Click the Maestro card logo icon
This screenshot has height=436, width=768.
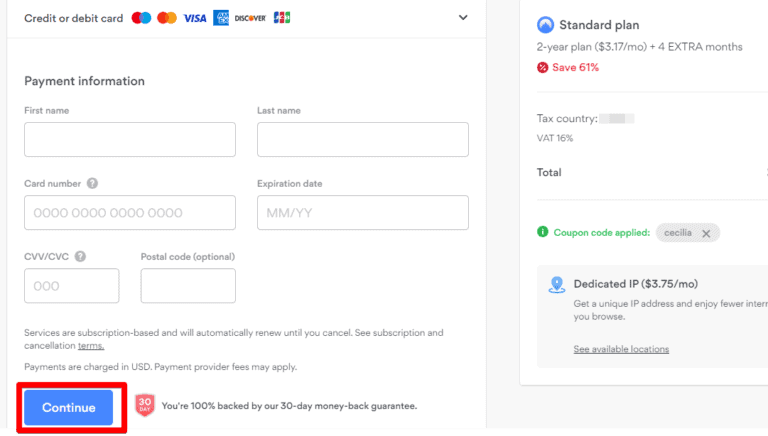(x=141, y=18)
